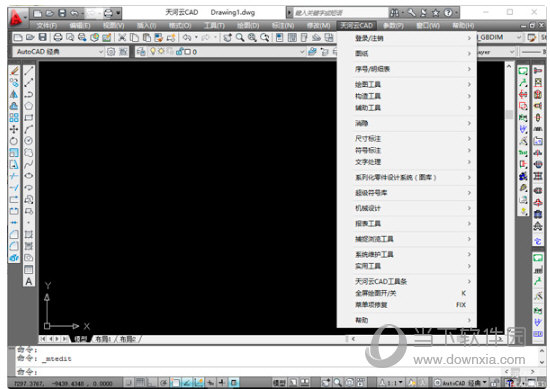This screenshot has height=389, width=550.
Task: Open the 格式(O) menu
Action: (x=180, y=25)
